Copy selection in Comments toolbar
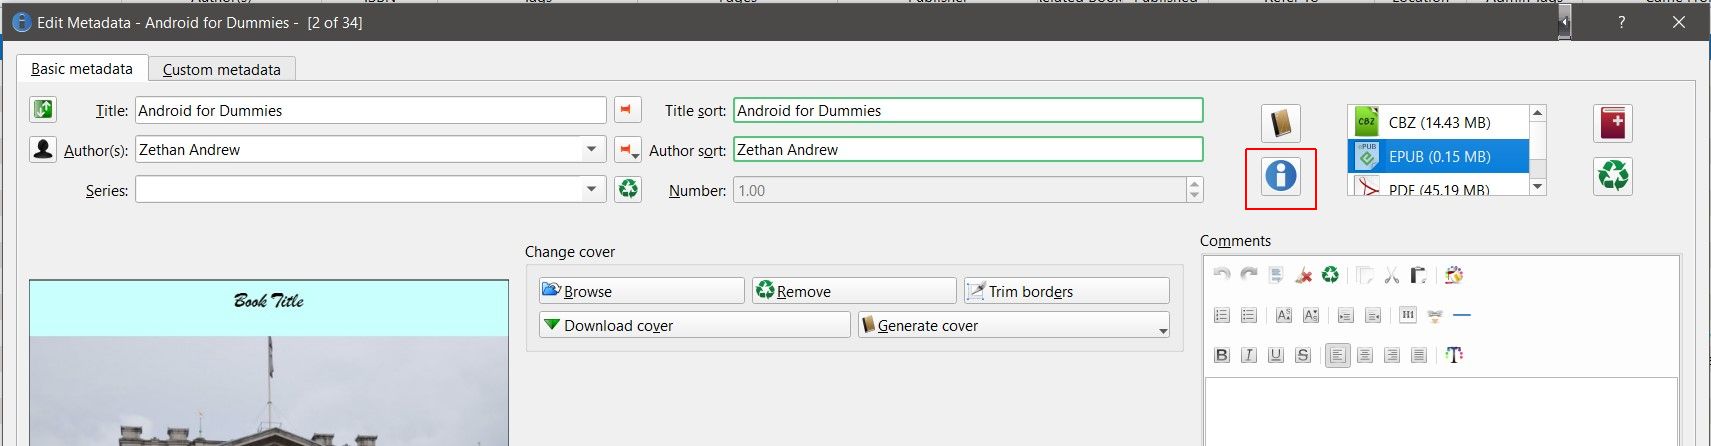 (x=1364, y=275)
